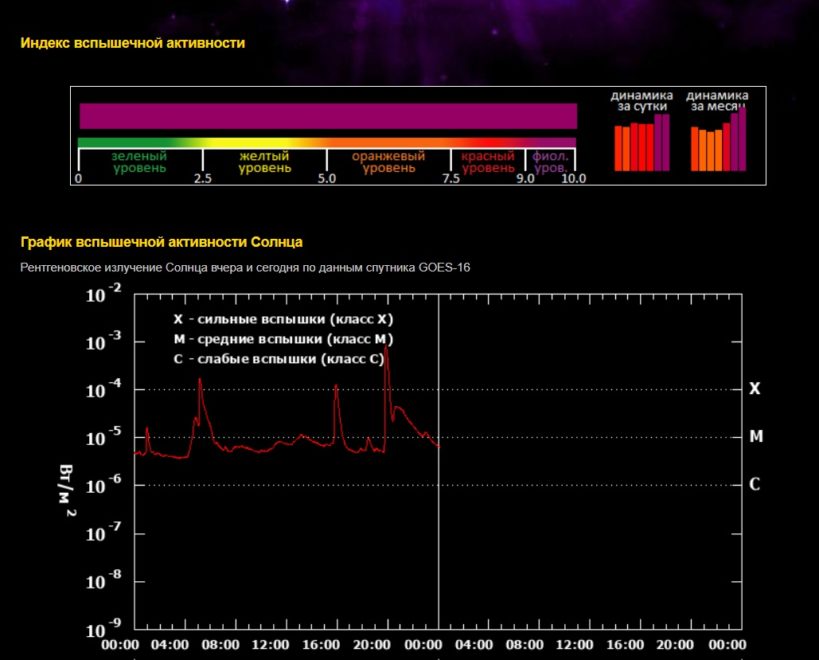Click the C class label right of chart
Image resolution: width=819 pixels, height=660 pixels.
755,485
